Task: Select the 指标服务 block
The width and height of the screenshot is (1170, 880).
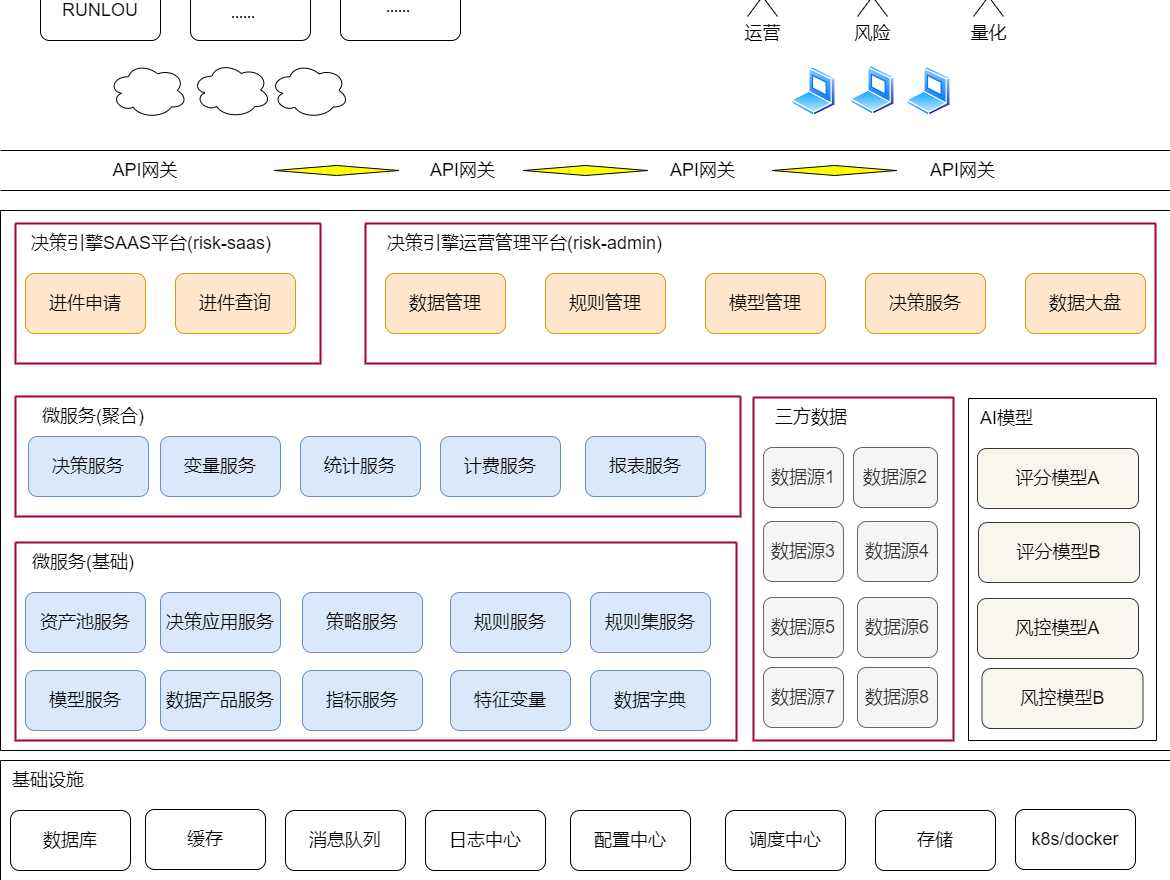Action: click(362, 700)
